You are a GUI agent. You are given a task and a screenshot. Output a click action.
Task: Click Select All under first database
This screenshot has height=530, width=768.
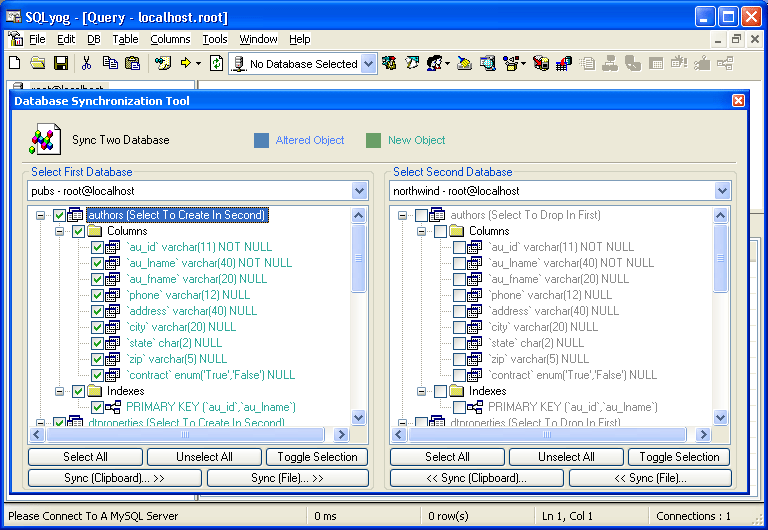85,457
